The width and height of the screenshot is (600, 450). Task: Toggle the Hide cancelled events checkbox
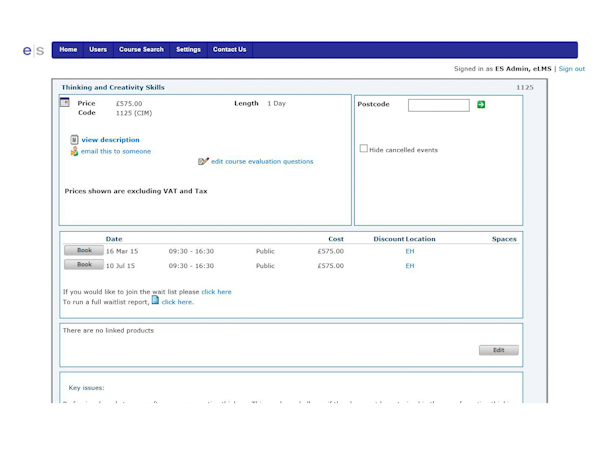tap(364, 148)
